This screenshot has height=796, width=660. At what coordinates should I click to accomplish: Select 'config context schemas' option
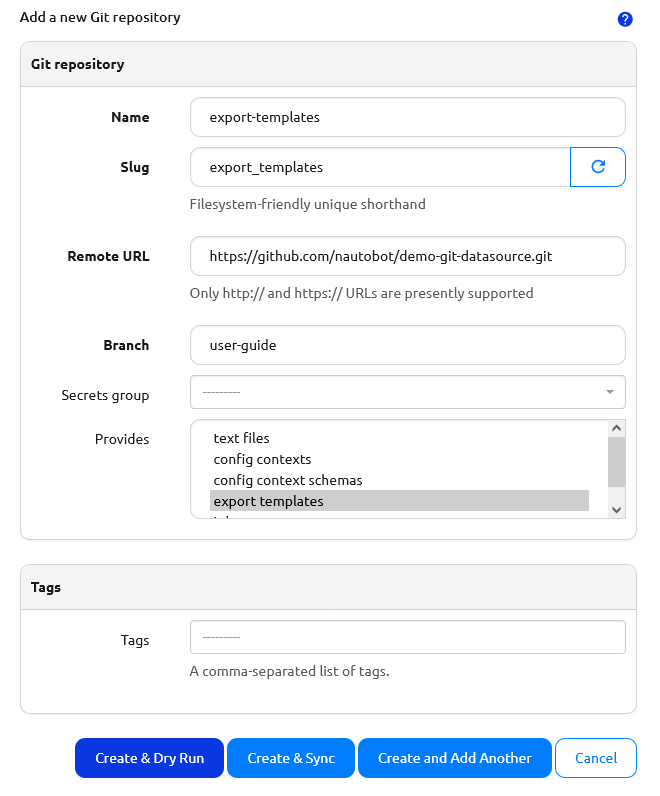399,480
